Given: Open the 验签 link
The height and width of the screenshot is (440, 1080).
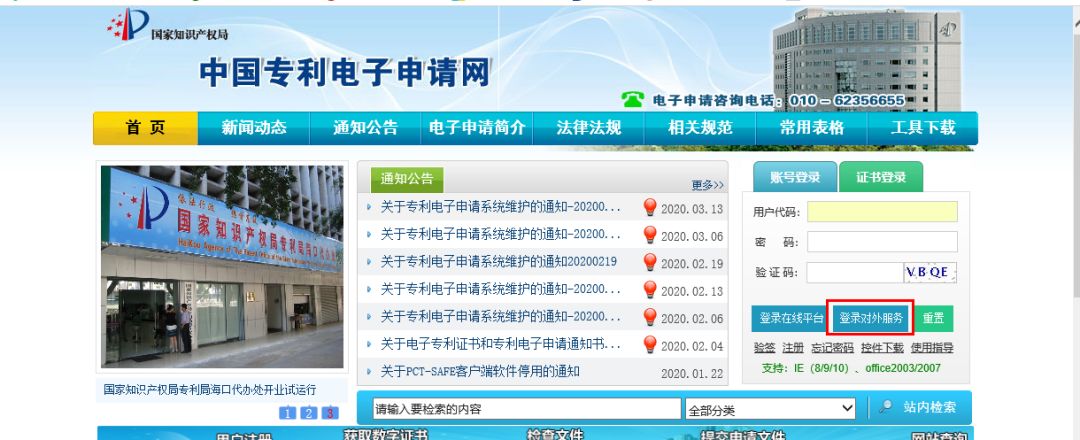Looking at the screenshot, I should [x=765, y=348].
